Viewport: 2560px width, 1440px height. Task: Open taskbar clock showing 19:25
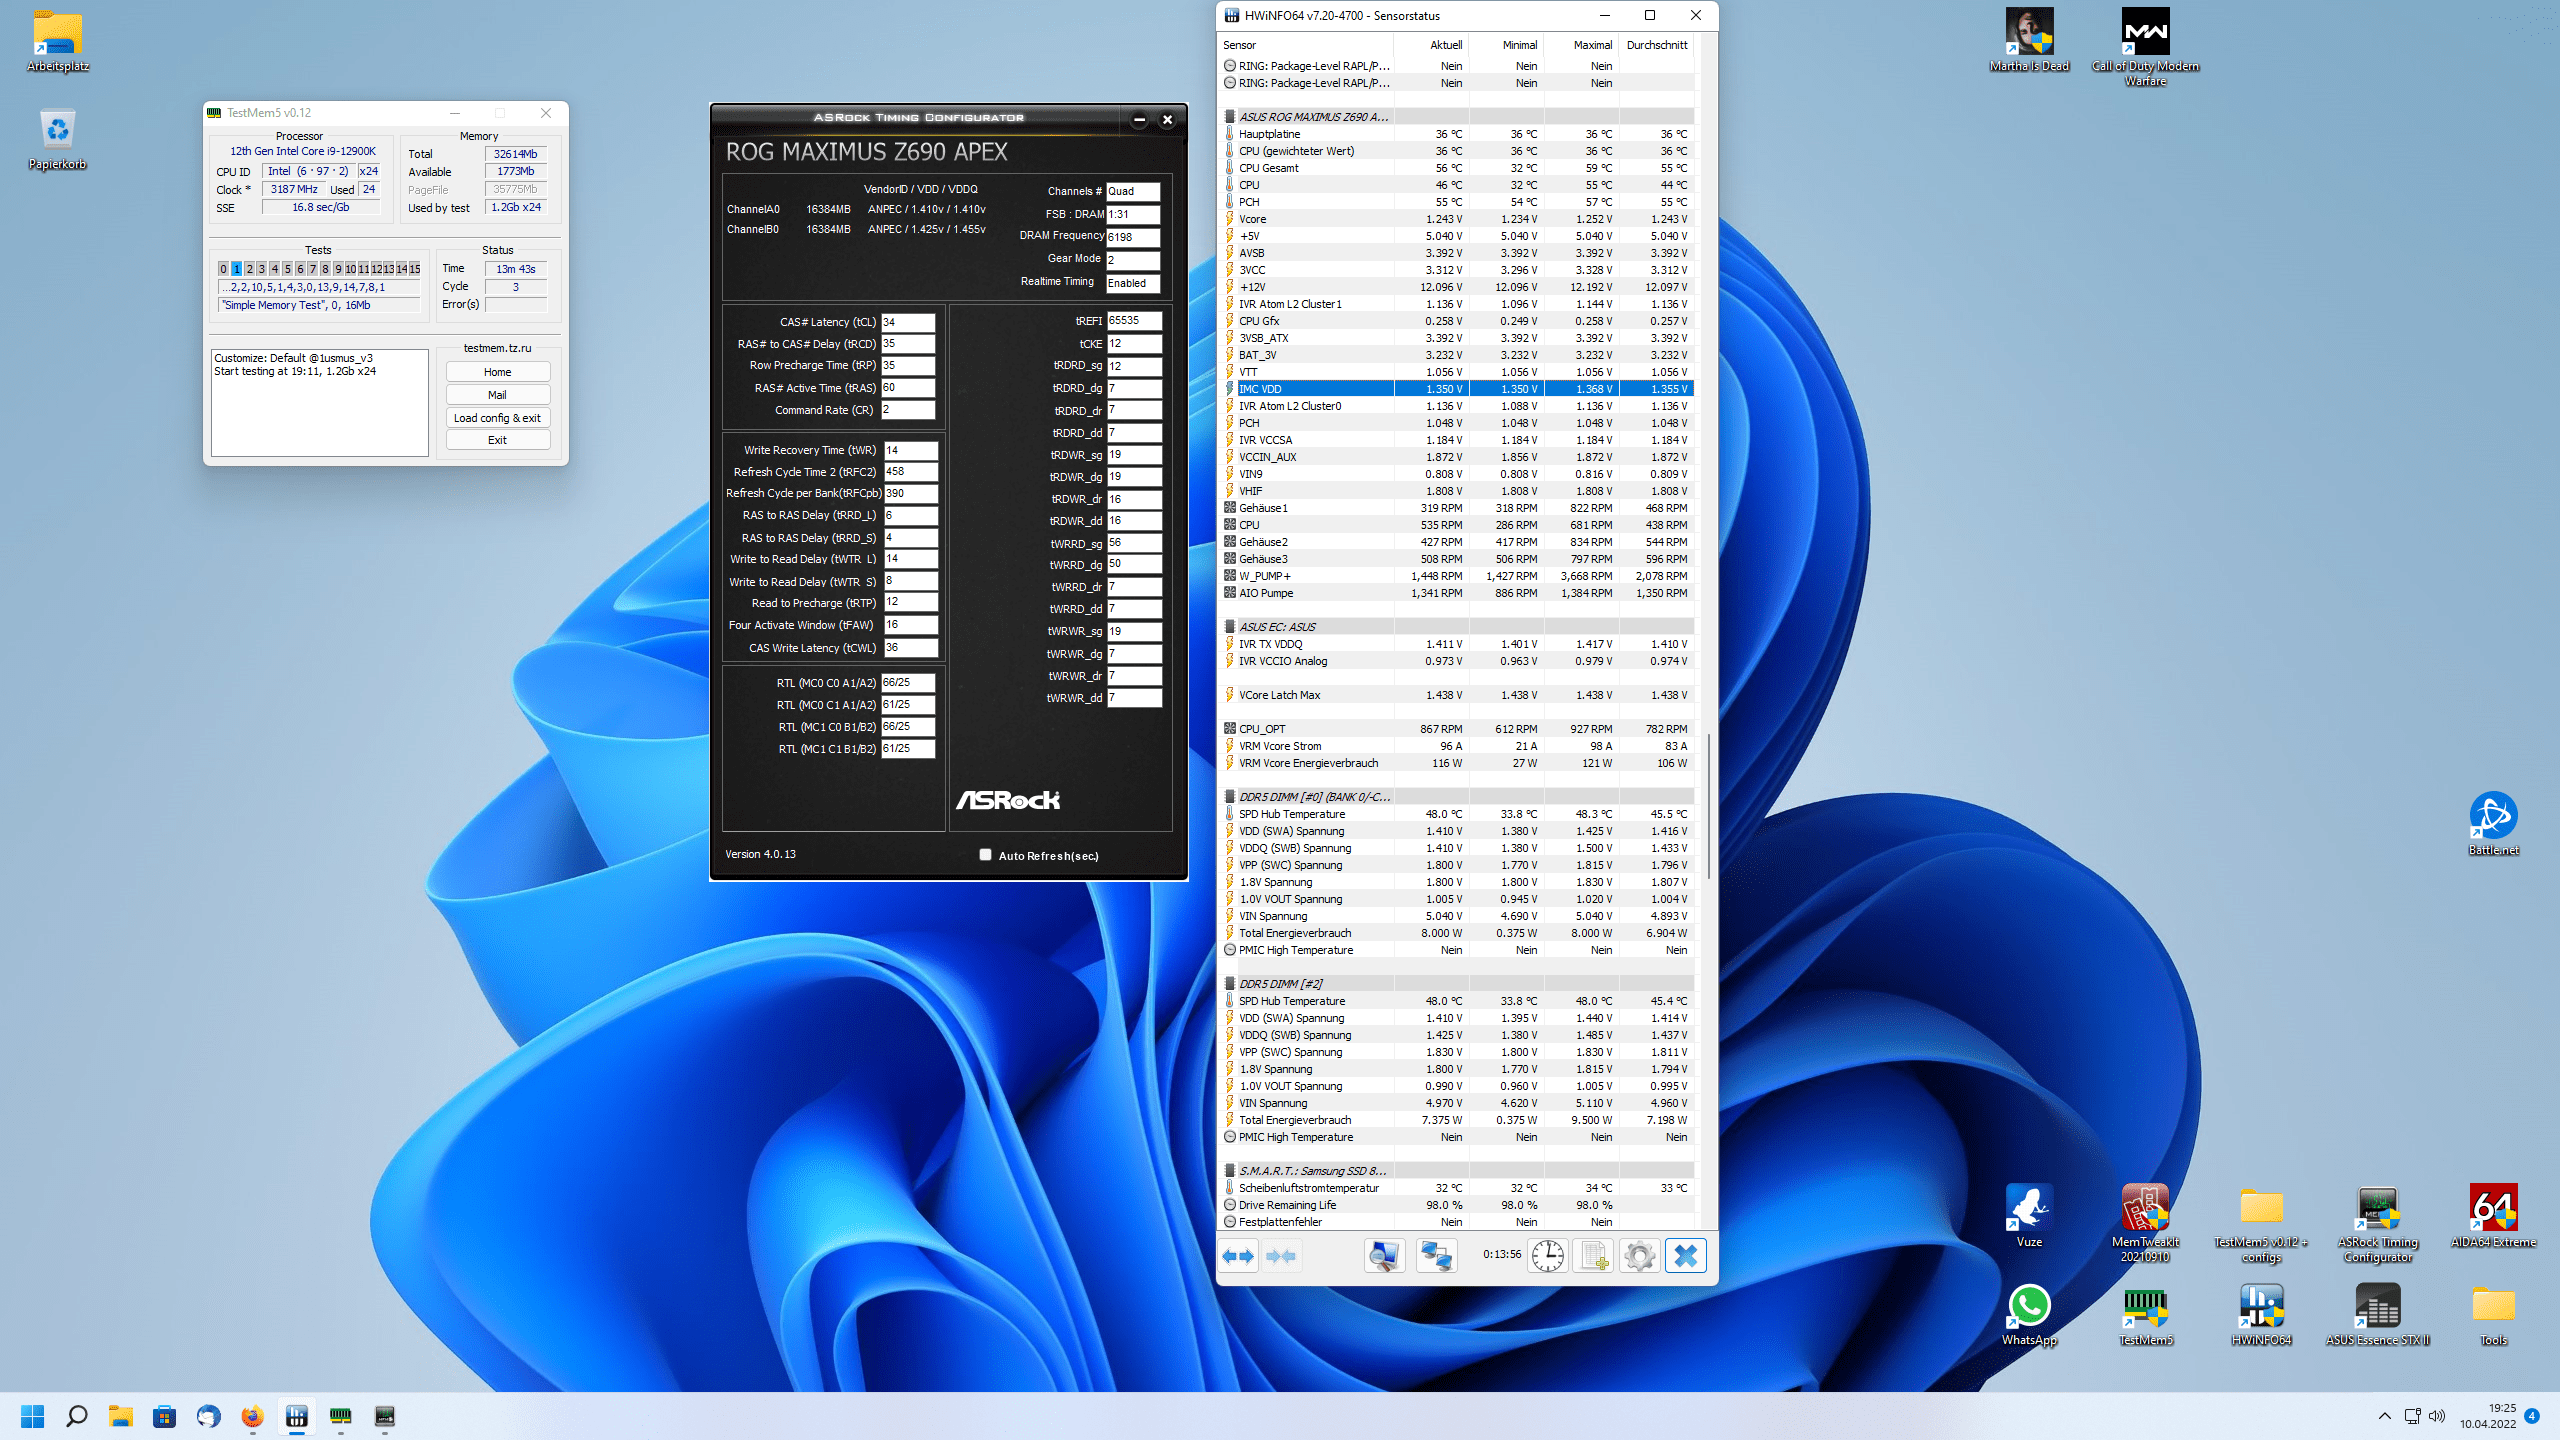(2488, 1416)
